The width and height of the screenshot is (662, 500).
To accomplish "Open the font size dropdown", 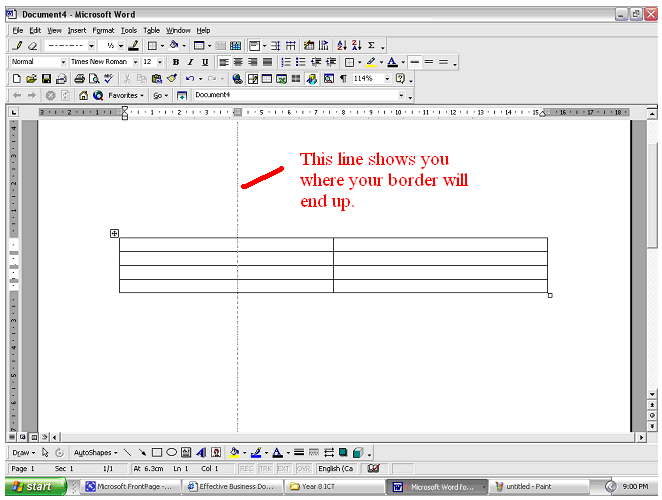I will [160, 62].
